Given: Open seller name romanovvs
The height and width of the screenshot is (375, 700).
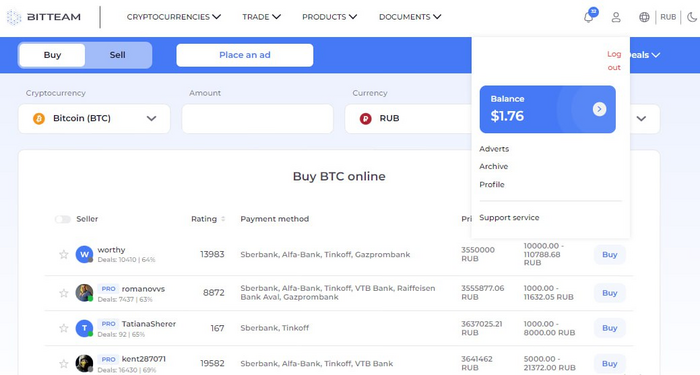Looking at the screenshot, I should (x=143, y=289).
